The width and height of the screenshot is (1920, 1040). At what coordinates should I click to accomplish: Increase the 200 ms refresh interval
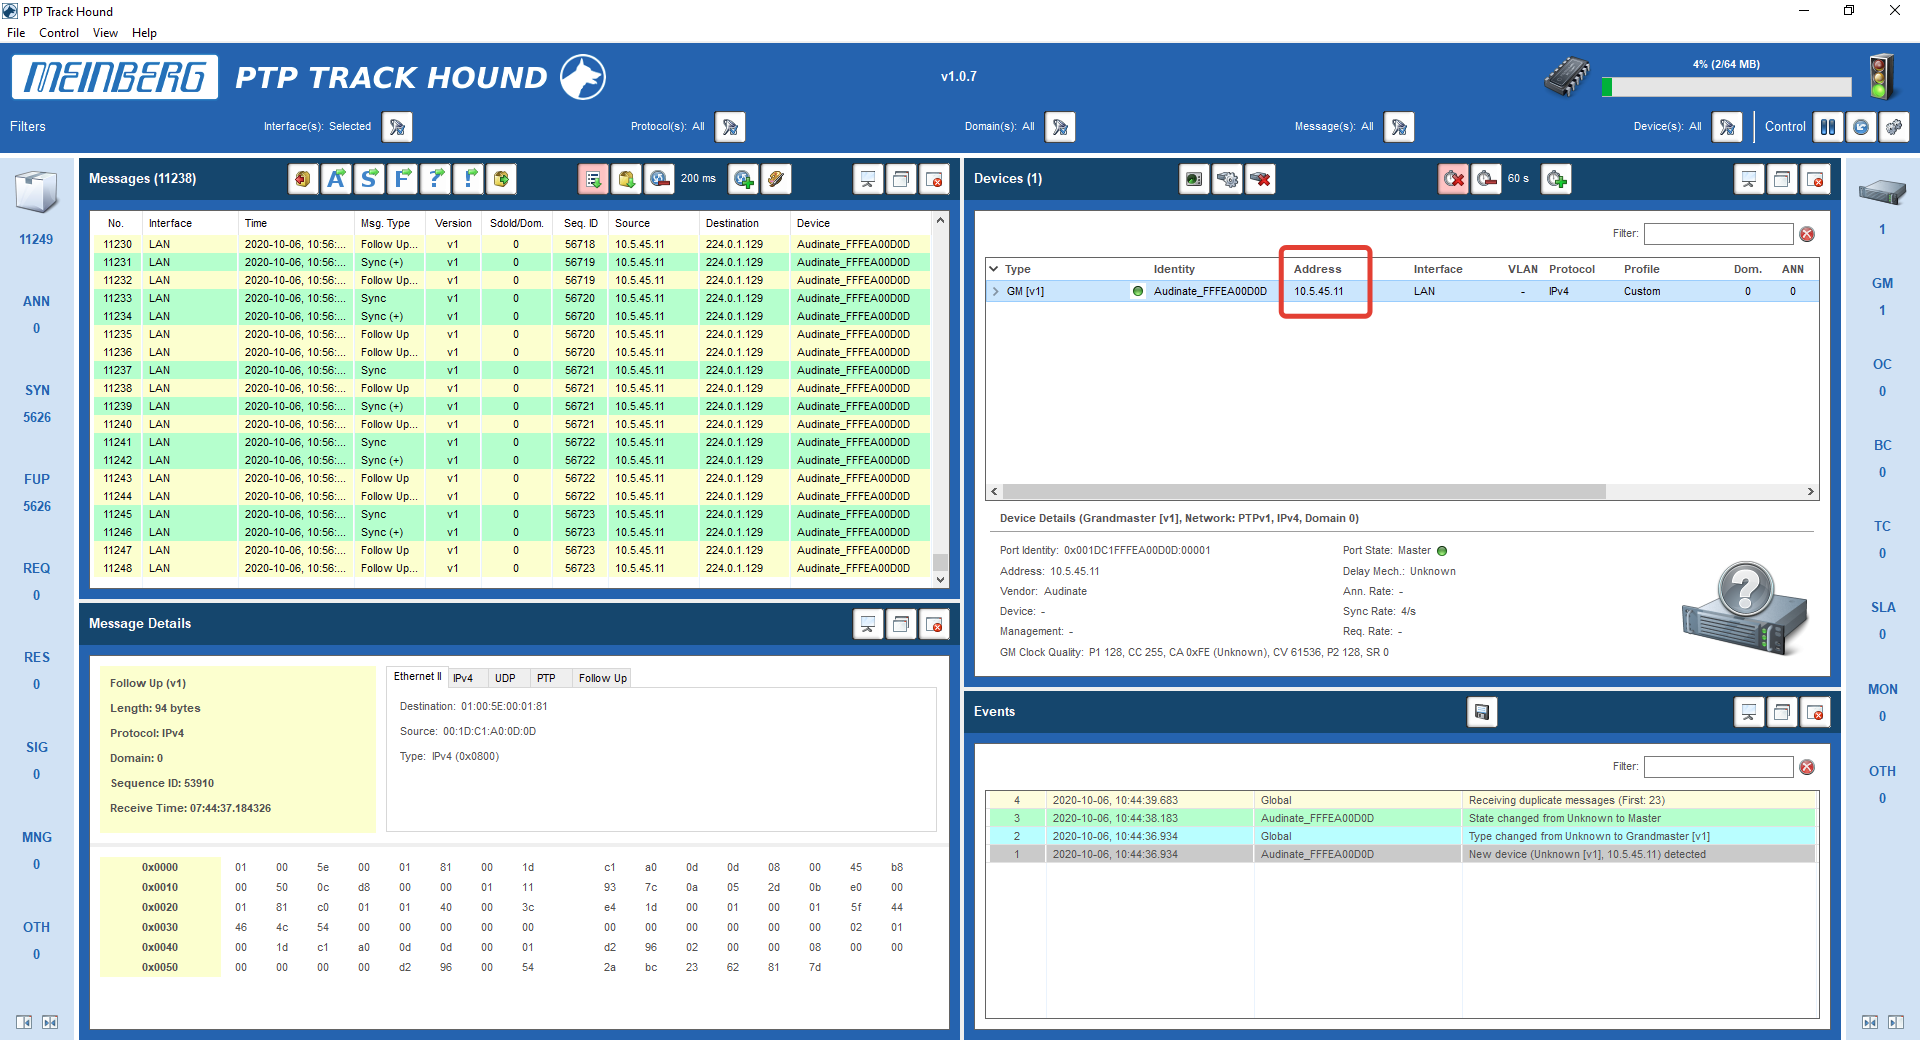click(x=743, y=179)
